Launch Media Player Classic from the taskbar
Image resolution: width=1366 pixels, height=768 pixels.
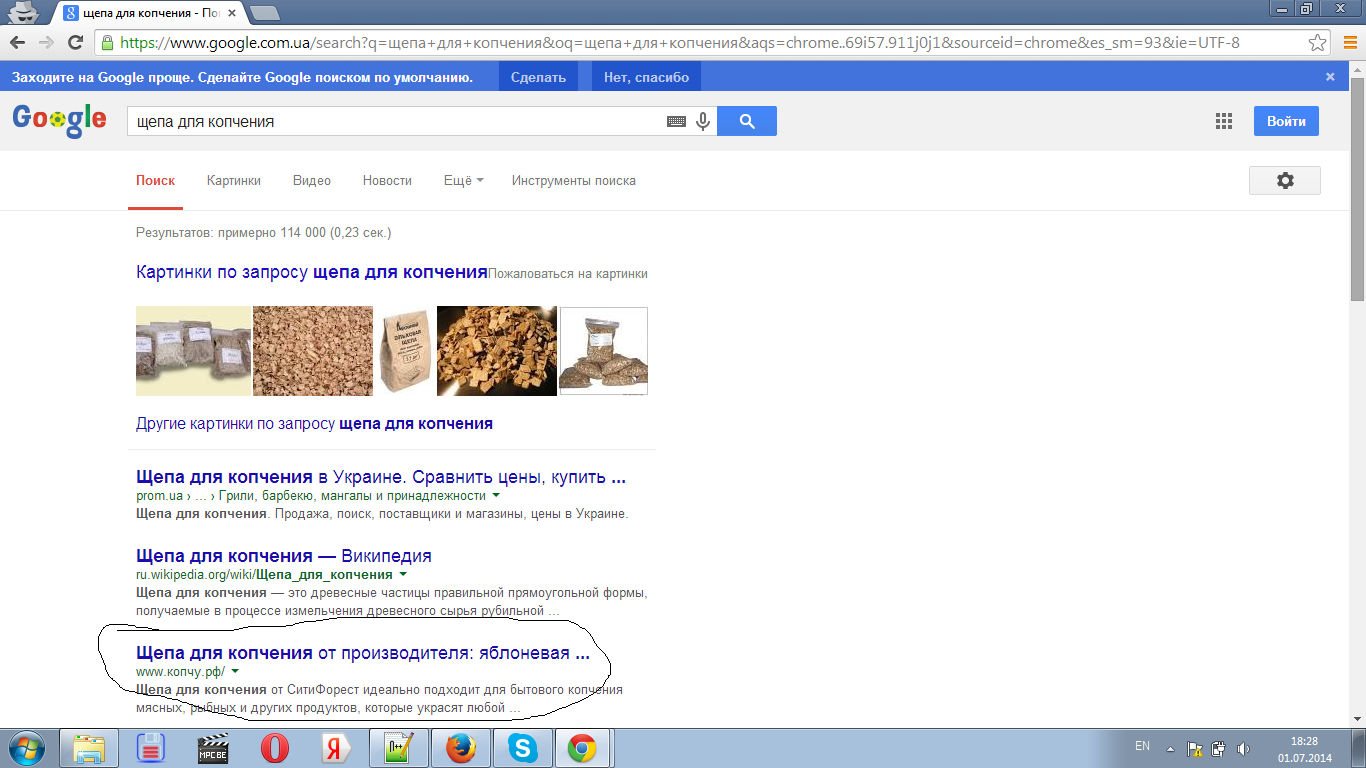tap(214, 748)
